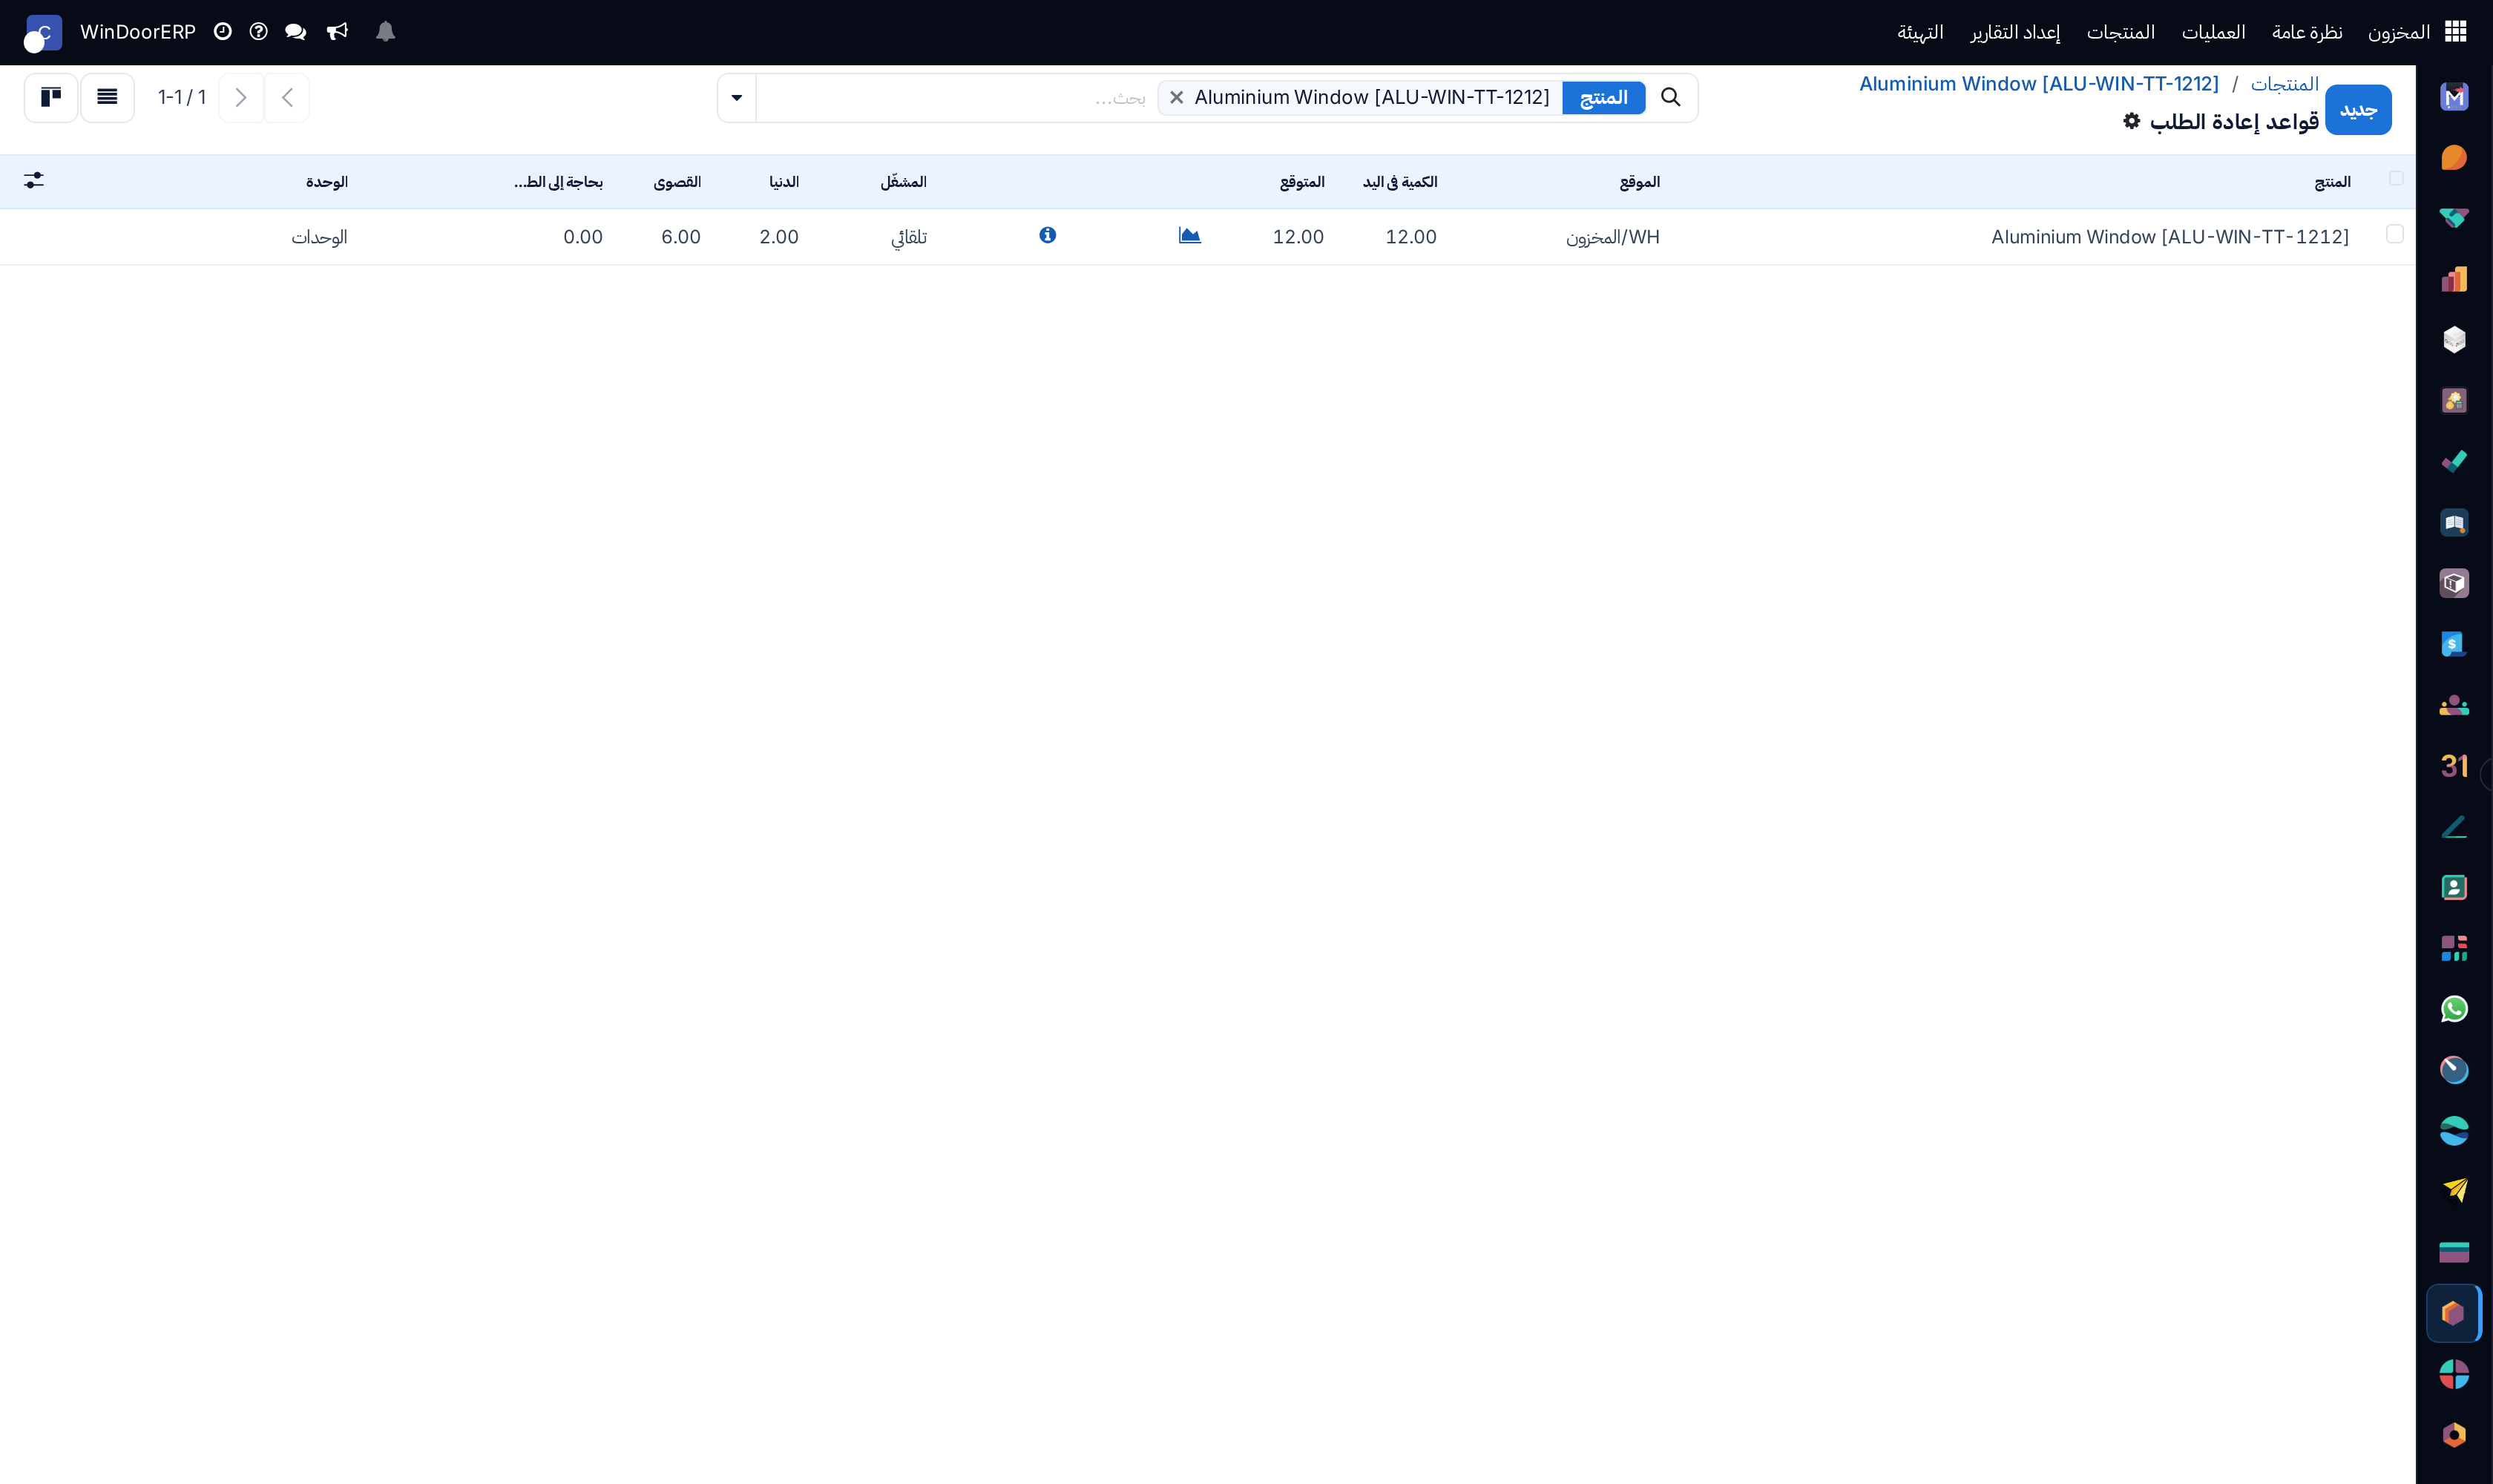Click the megaphone announcements icon

click(337, 32)
